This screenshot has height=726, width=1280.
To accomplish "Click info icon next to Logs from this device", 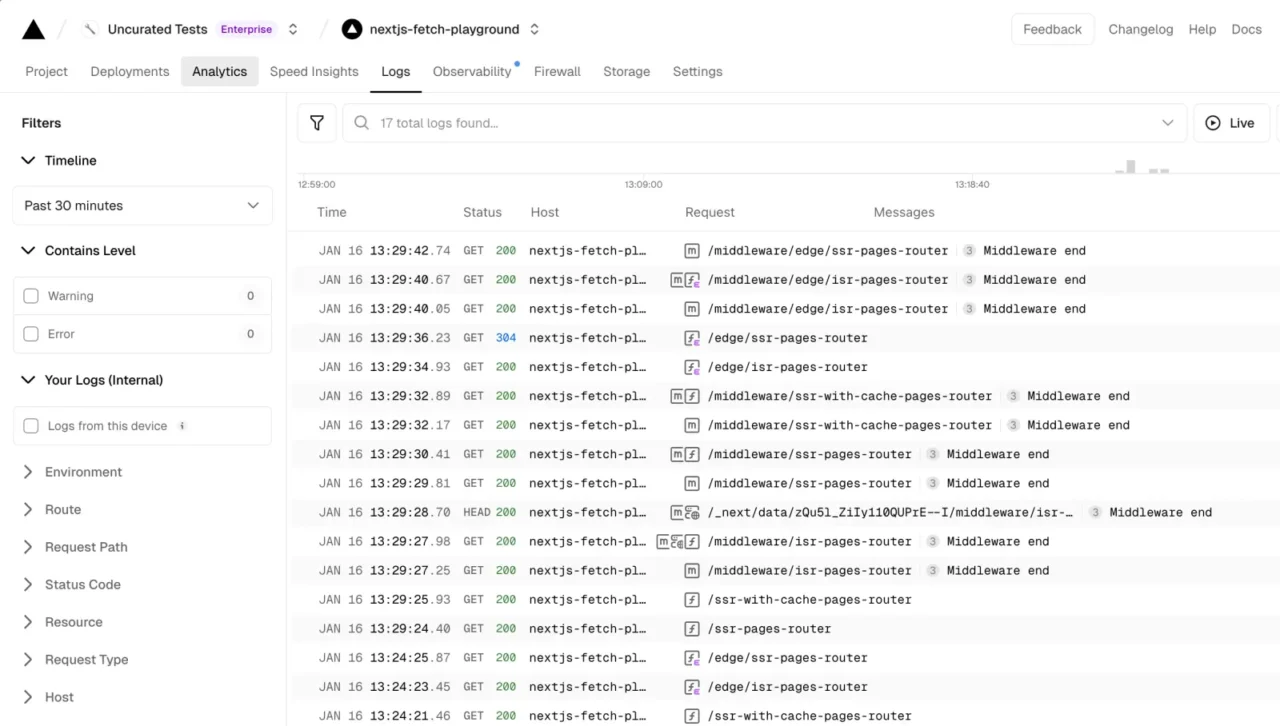I will (x=182, y=426).
